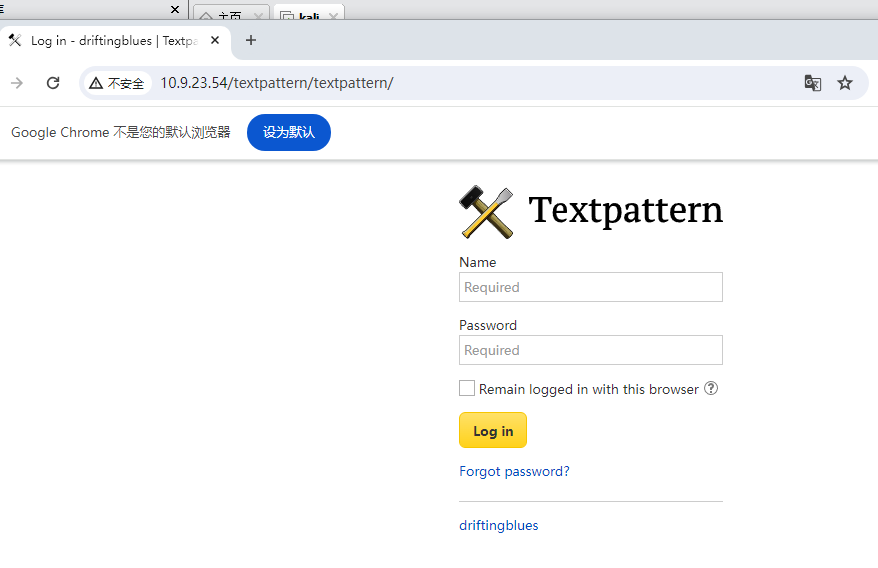Open the driftingblues site link
This screenshot has width=878, height=568.
pyautogui.click(x=498, y=525)
